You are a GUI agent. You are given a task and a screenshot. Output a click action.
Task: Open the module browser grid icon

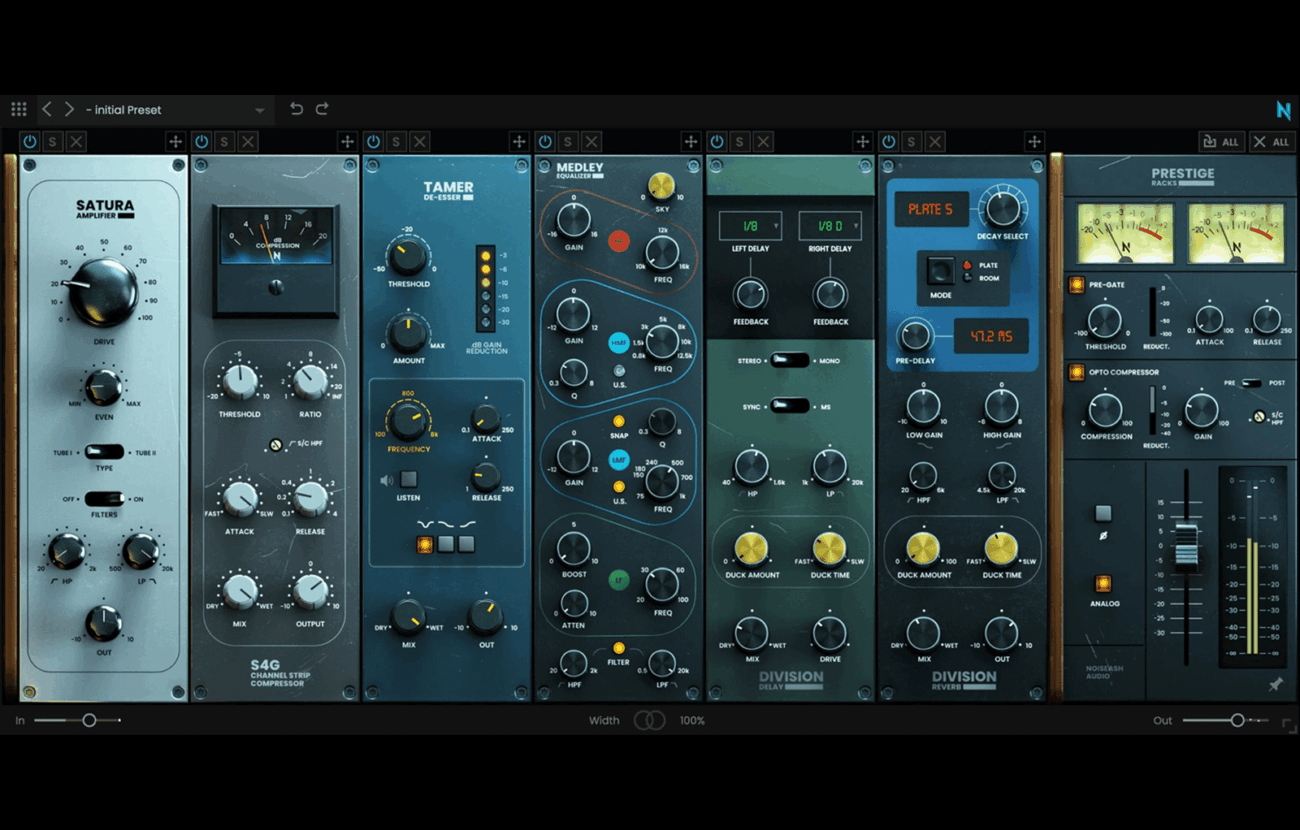tap(18, 109)
